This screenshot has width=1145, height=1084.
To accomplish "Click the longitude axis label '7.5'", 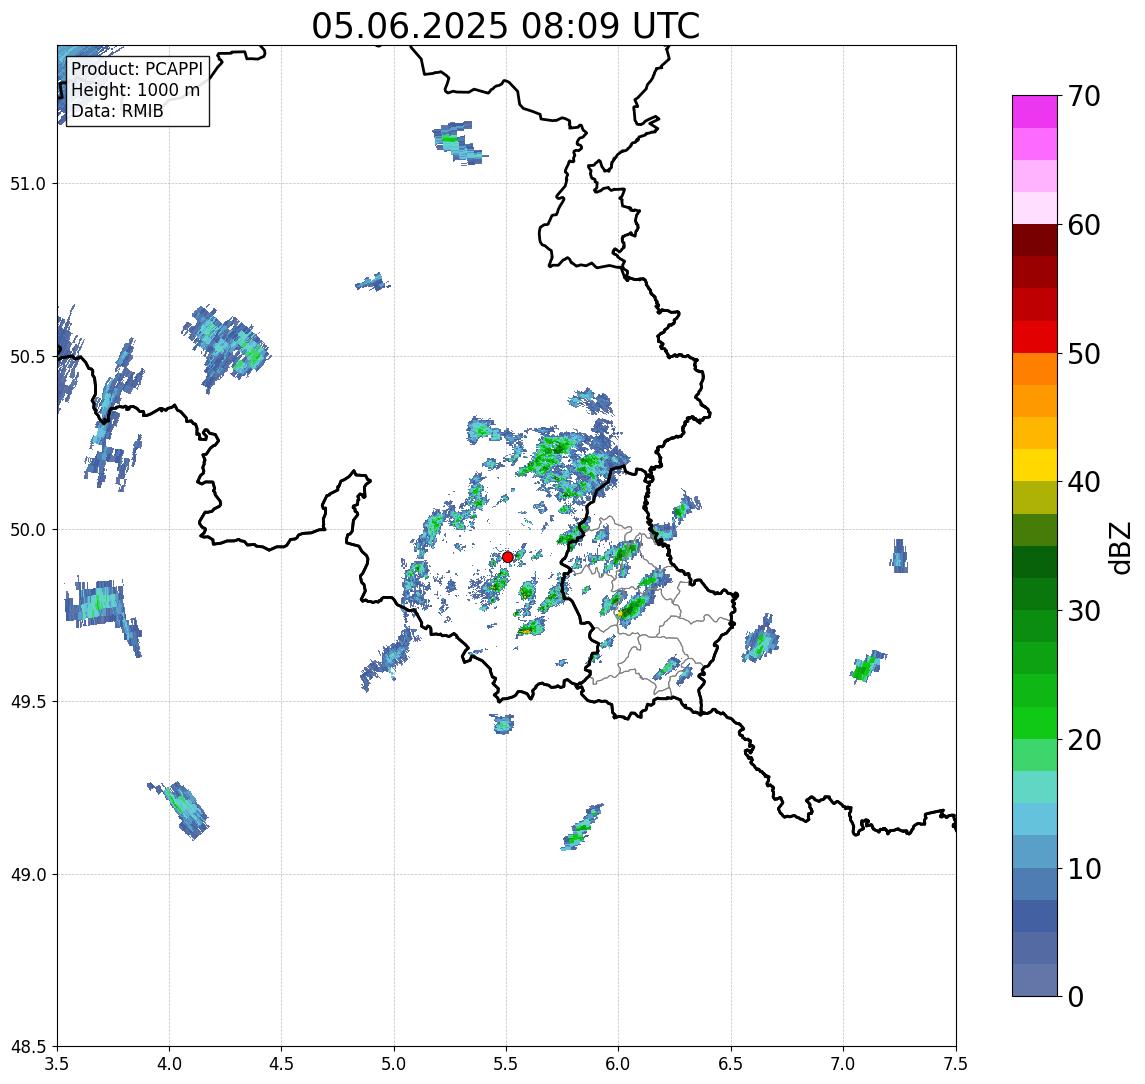I will (956, 1064).
